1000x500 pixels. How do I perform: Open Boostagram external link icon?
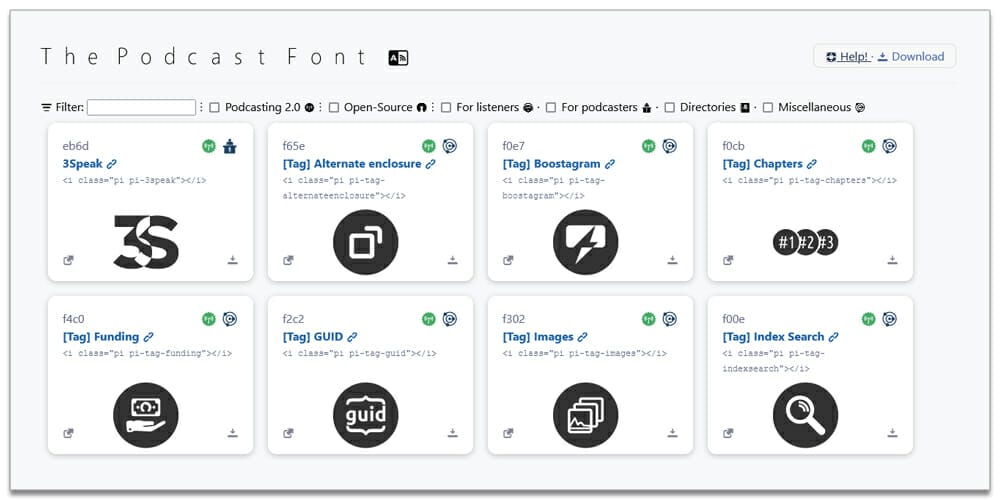(x=508, y=260)
